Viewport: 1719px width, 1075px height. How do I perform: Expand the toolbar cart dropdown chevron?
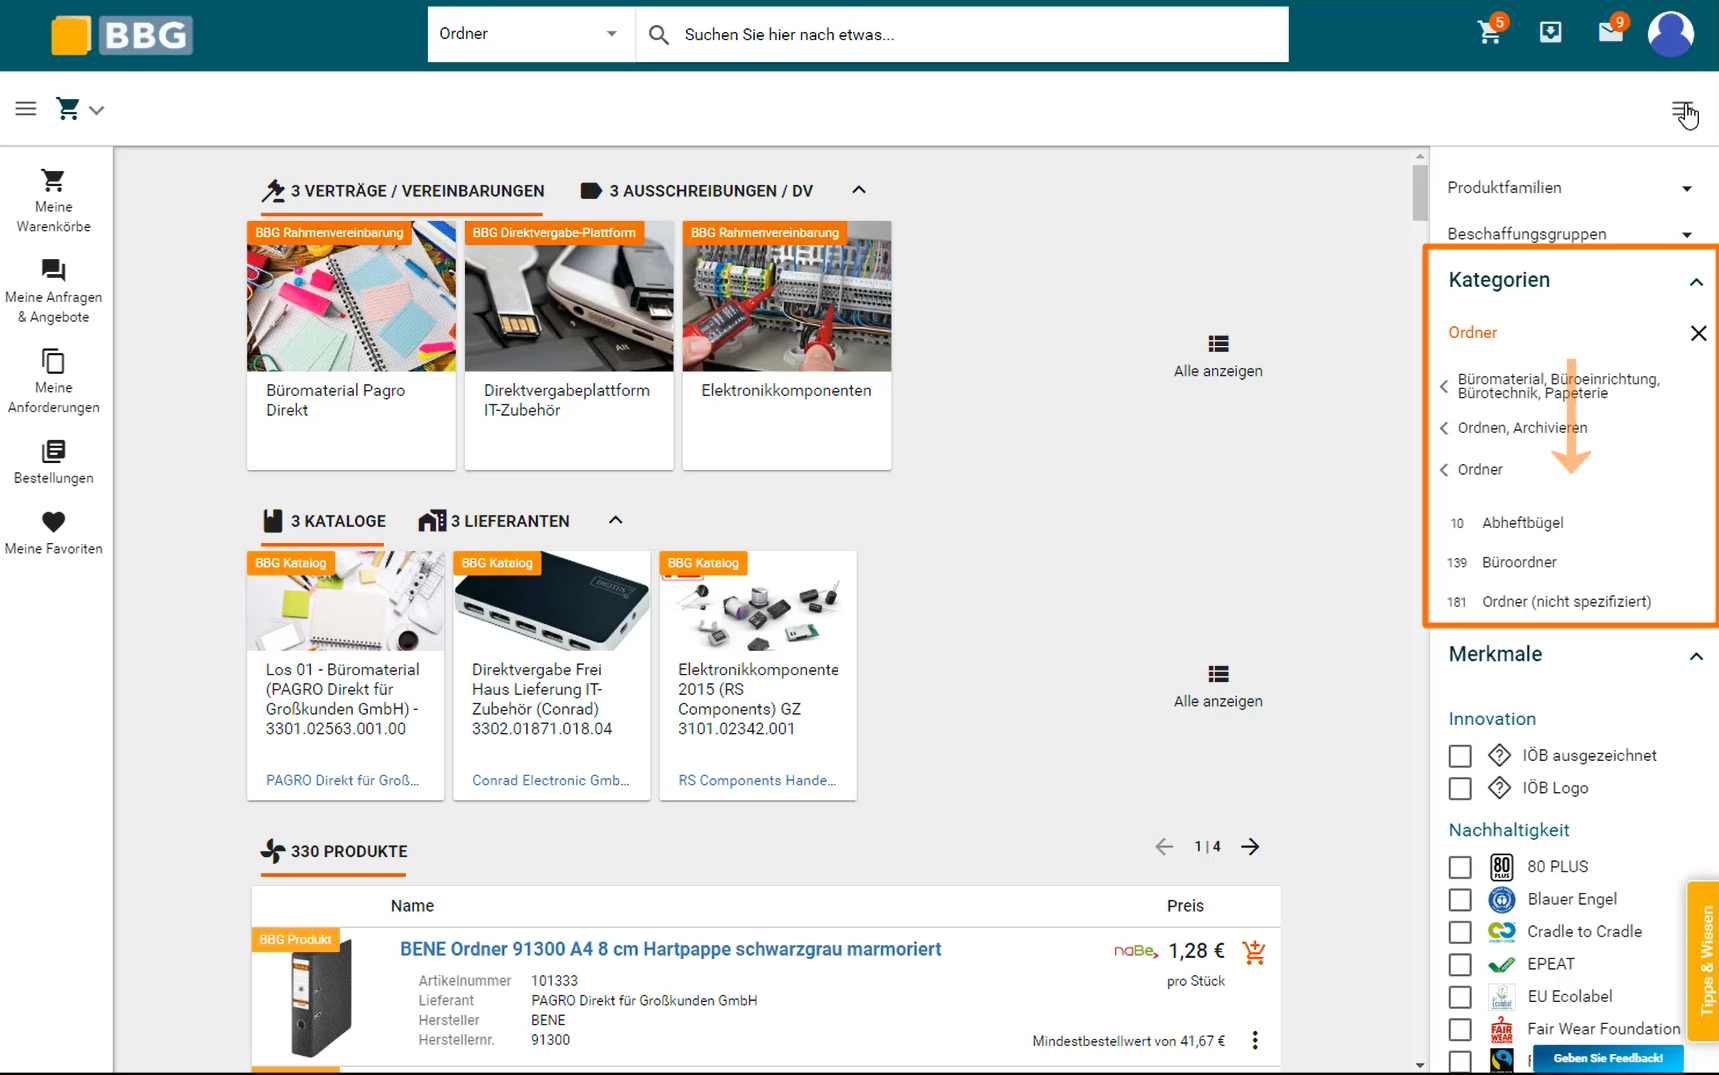pyautogui.click(x=97, y=110)
